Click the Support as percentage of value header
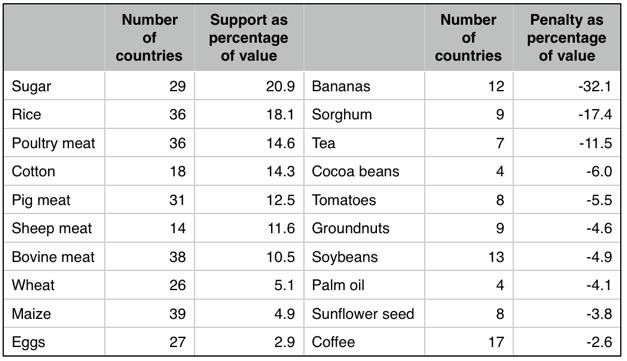Image resolution: width=627 pixels, height=361 pixels. click(x=249, y=38)
